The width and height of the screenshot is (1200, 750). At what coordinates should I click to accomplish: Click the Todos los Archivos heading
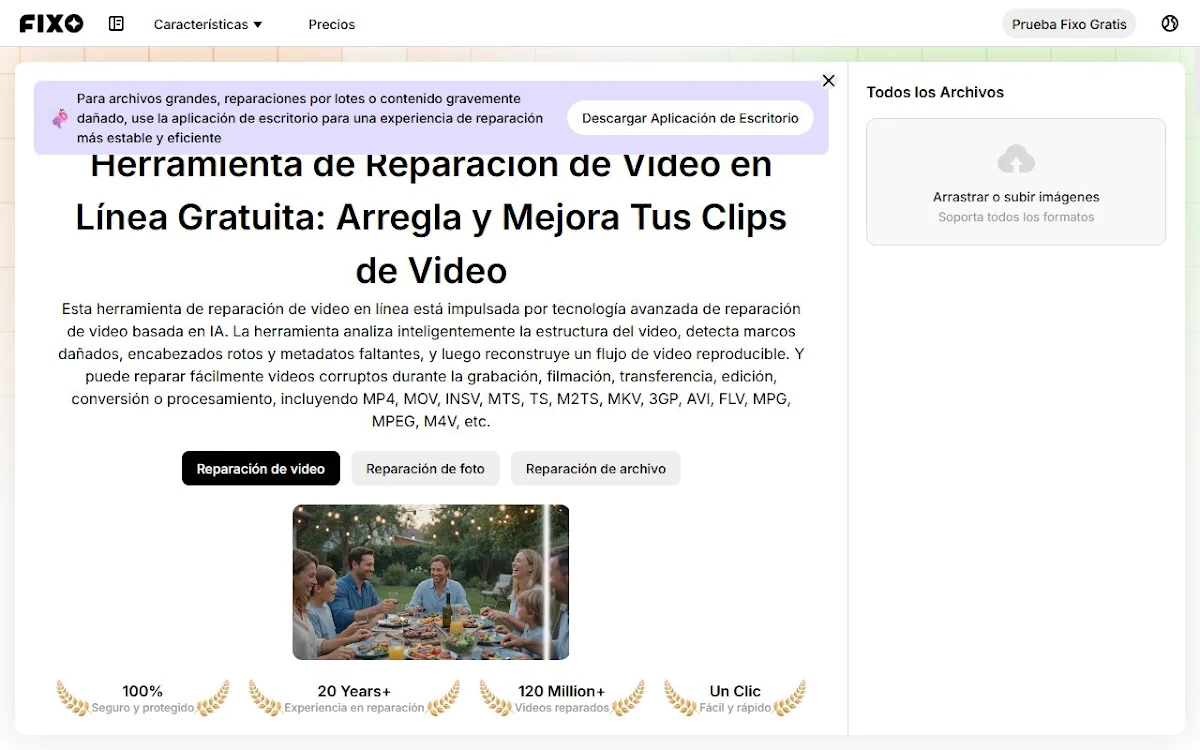click(935, 92)
